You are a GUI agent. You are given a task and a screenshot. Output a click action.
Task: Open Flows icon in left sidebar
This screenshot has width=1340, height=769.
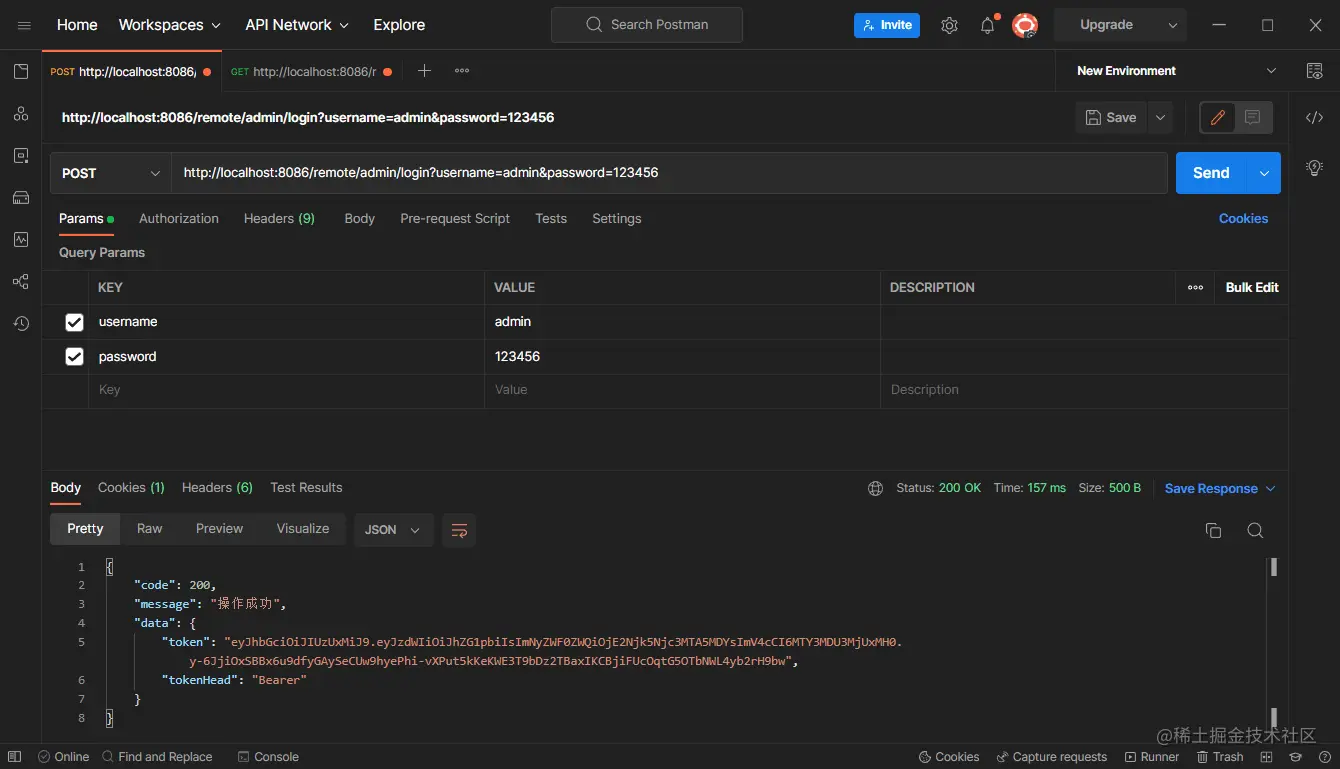[21, 281]
